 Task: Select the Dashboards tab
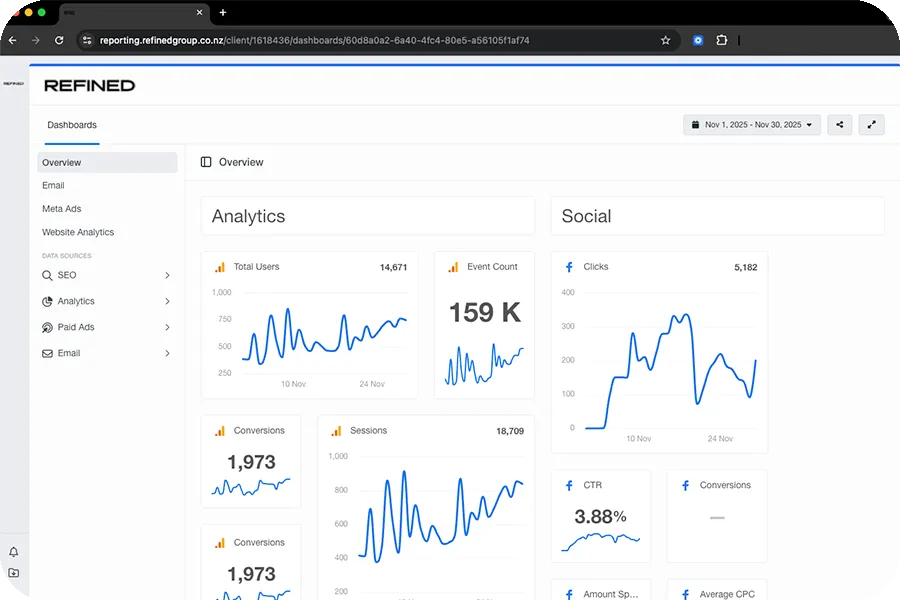click(x=72, y=125)
